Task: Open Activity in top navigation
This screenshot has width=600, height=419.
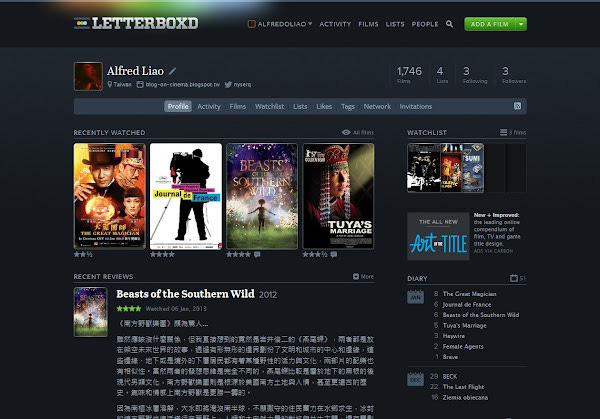Action: pyautogui.click(x=335, y=24)
